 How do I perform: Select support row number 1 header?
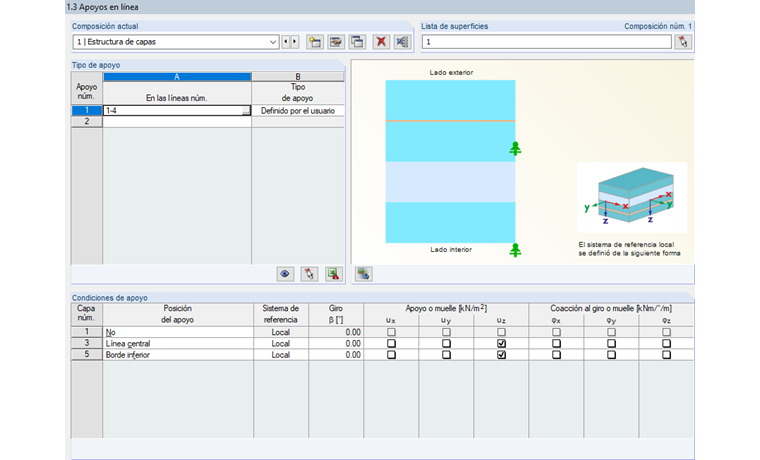[x=87, y=111]
